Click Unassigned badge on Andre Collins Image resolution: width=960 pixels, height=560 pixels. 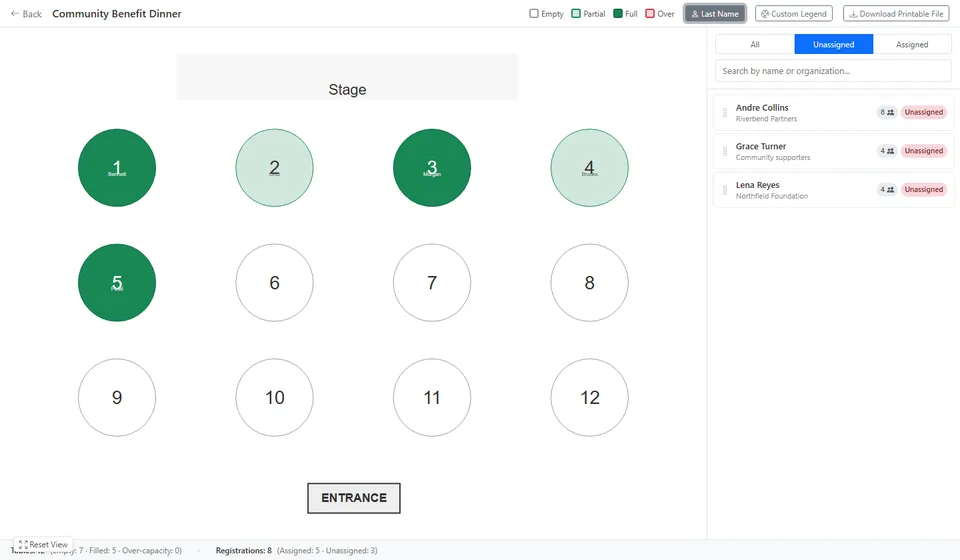pyautogui.click(x=923, y=112)
